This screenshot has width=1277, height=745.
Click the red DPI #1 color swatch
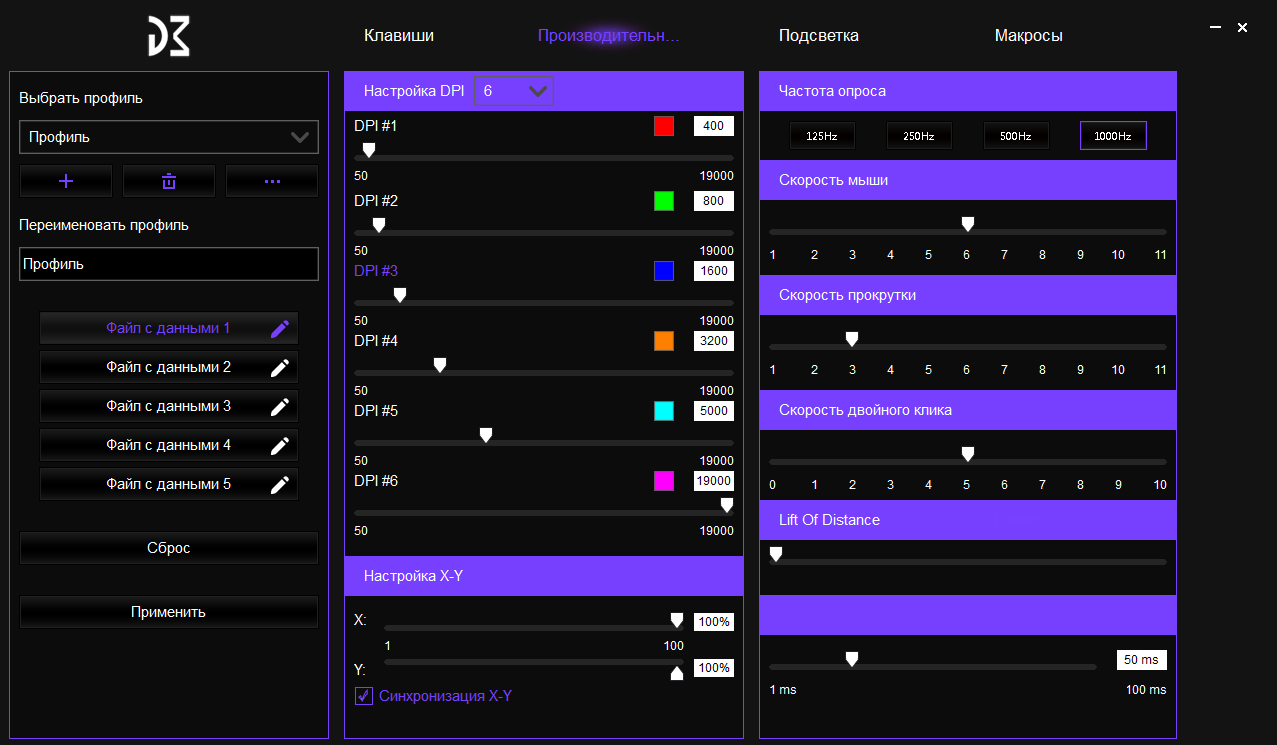[664, 126]
